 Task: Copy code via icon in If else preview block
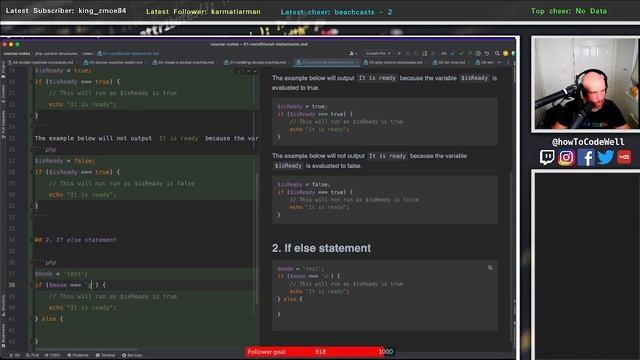point(490,268)
